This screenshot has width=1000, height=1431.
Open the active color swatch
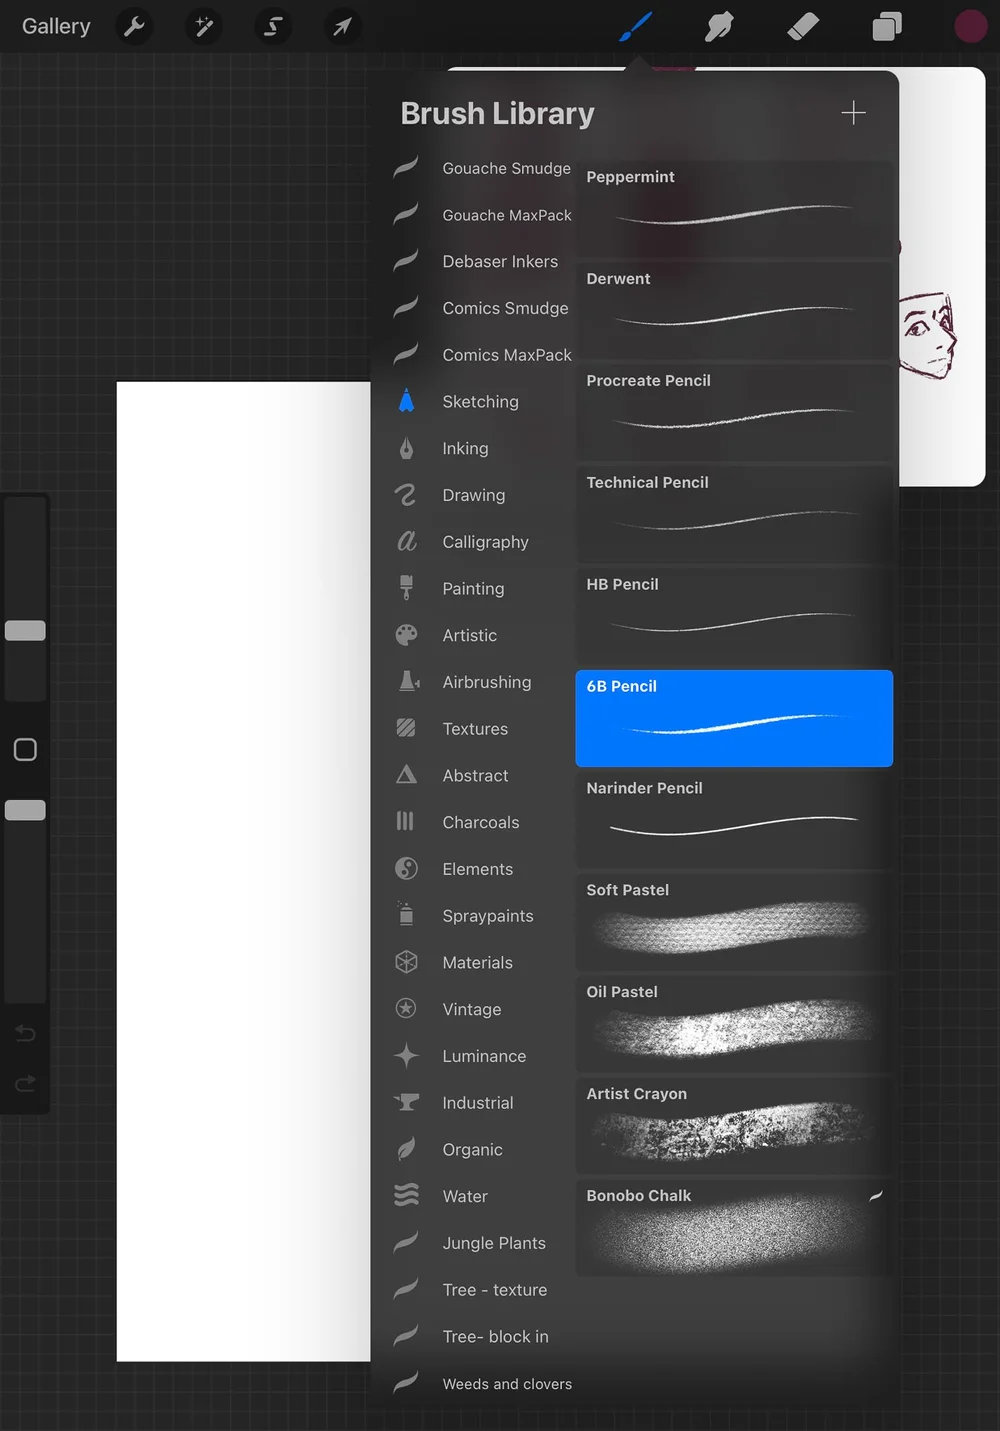point(970,27)
